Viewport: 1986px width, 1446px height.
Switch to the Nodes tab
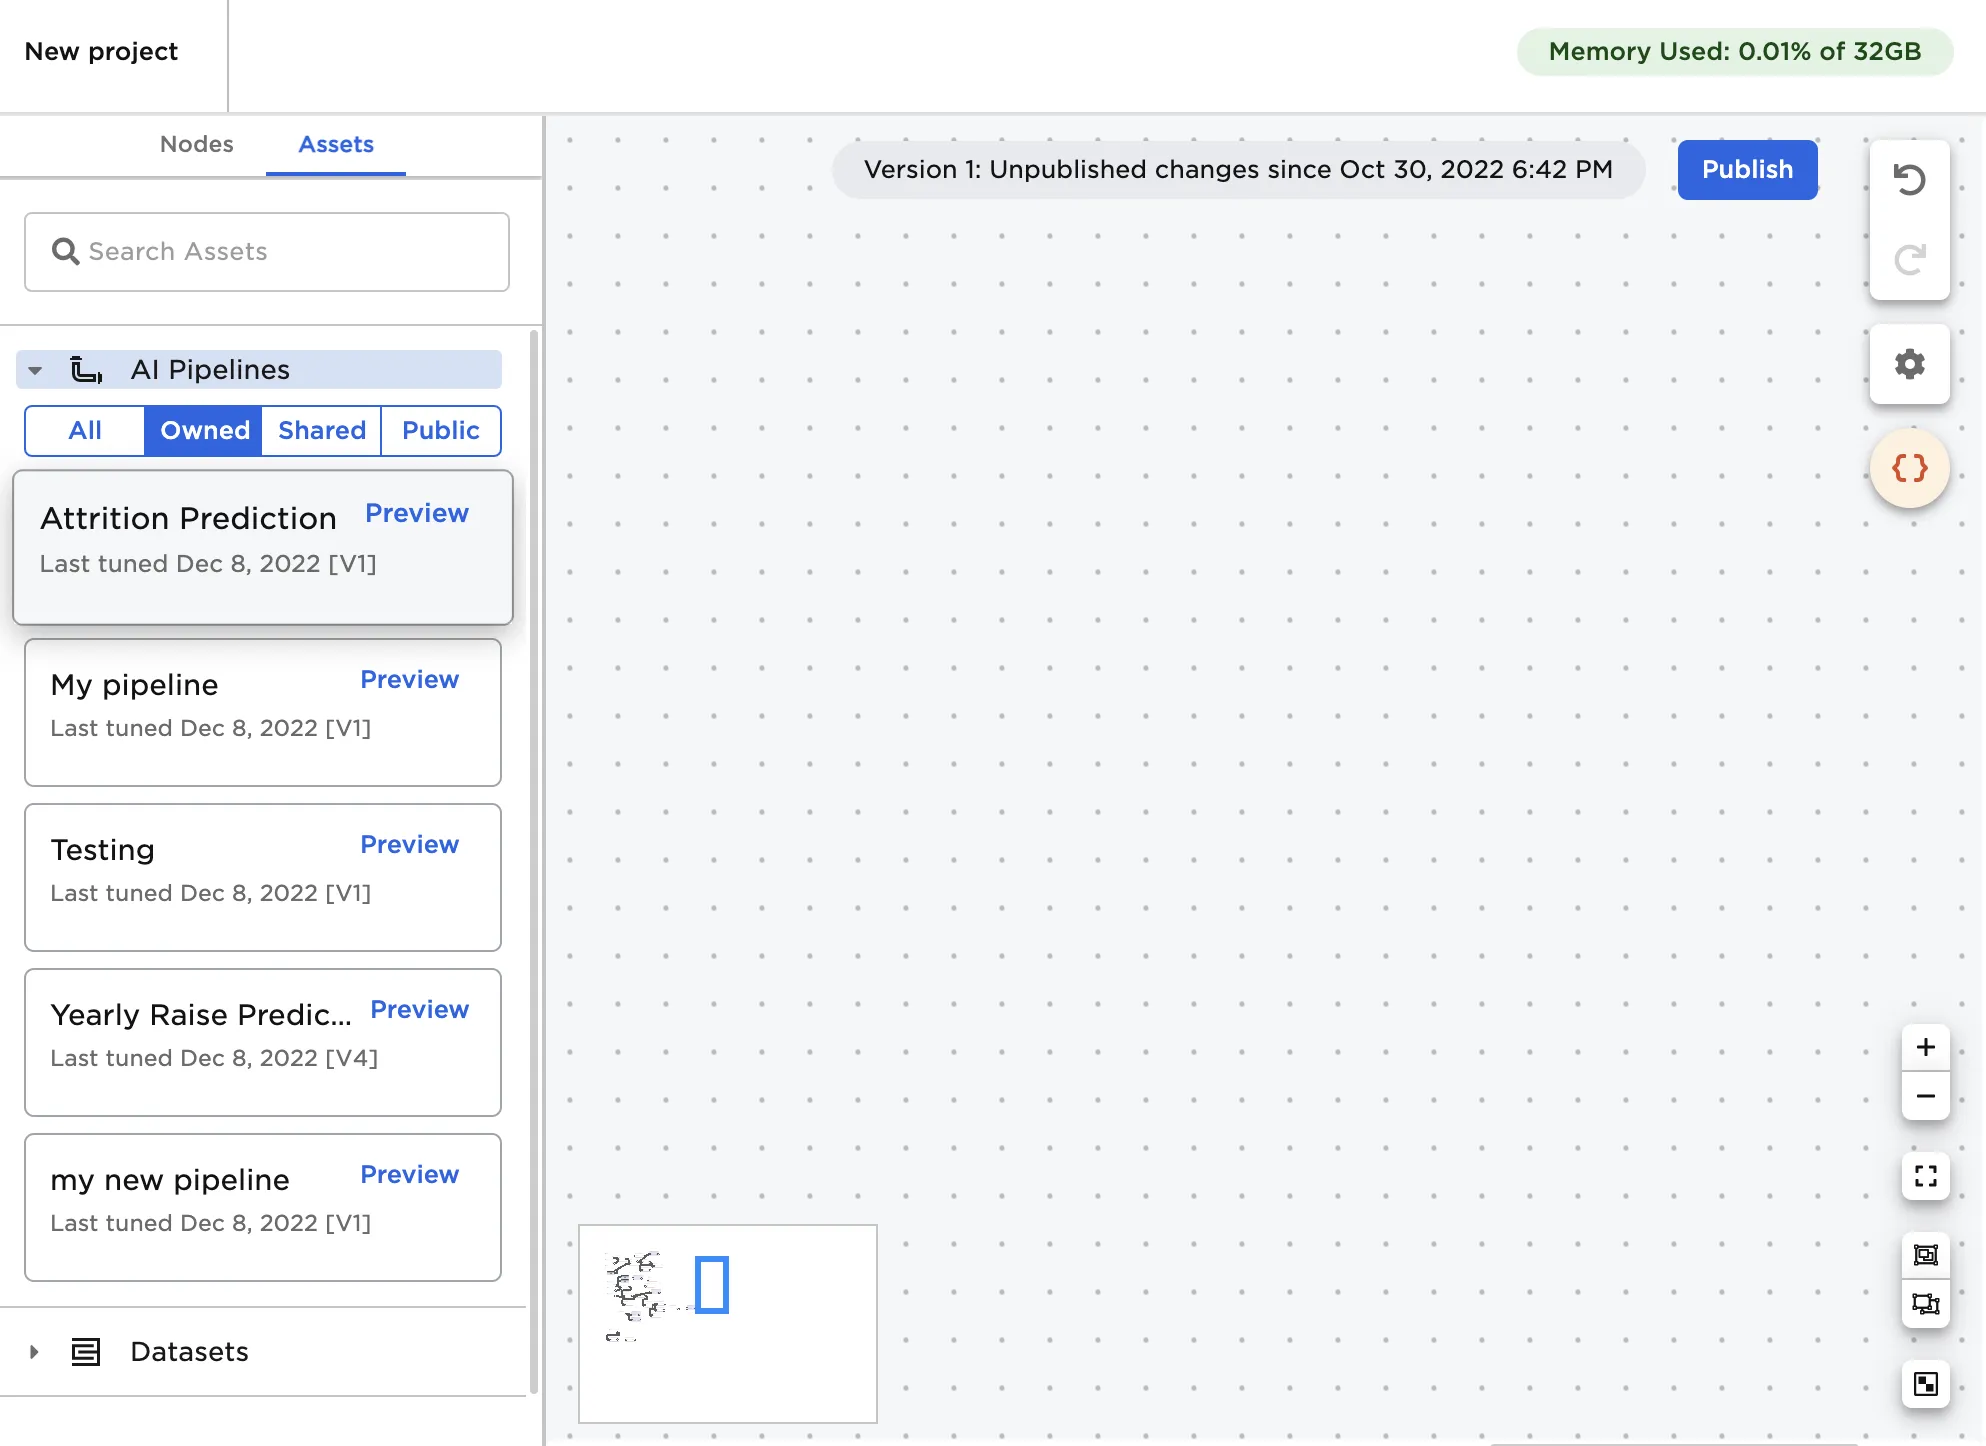[x=196, y=144]
